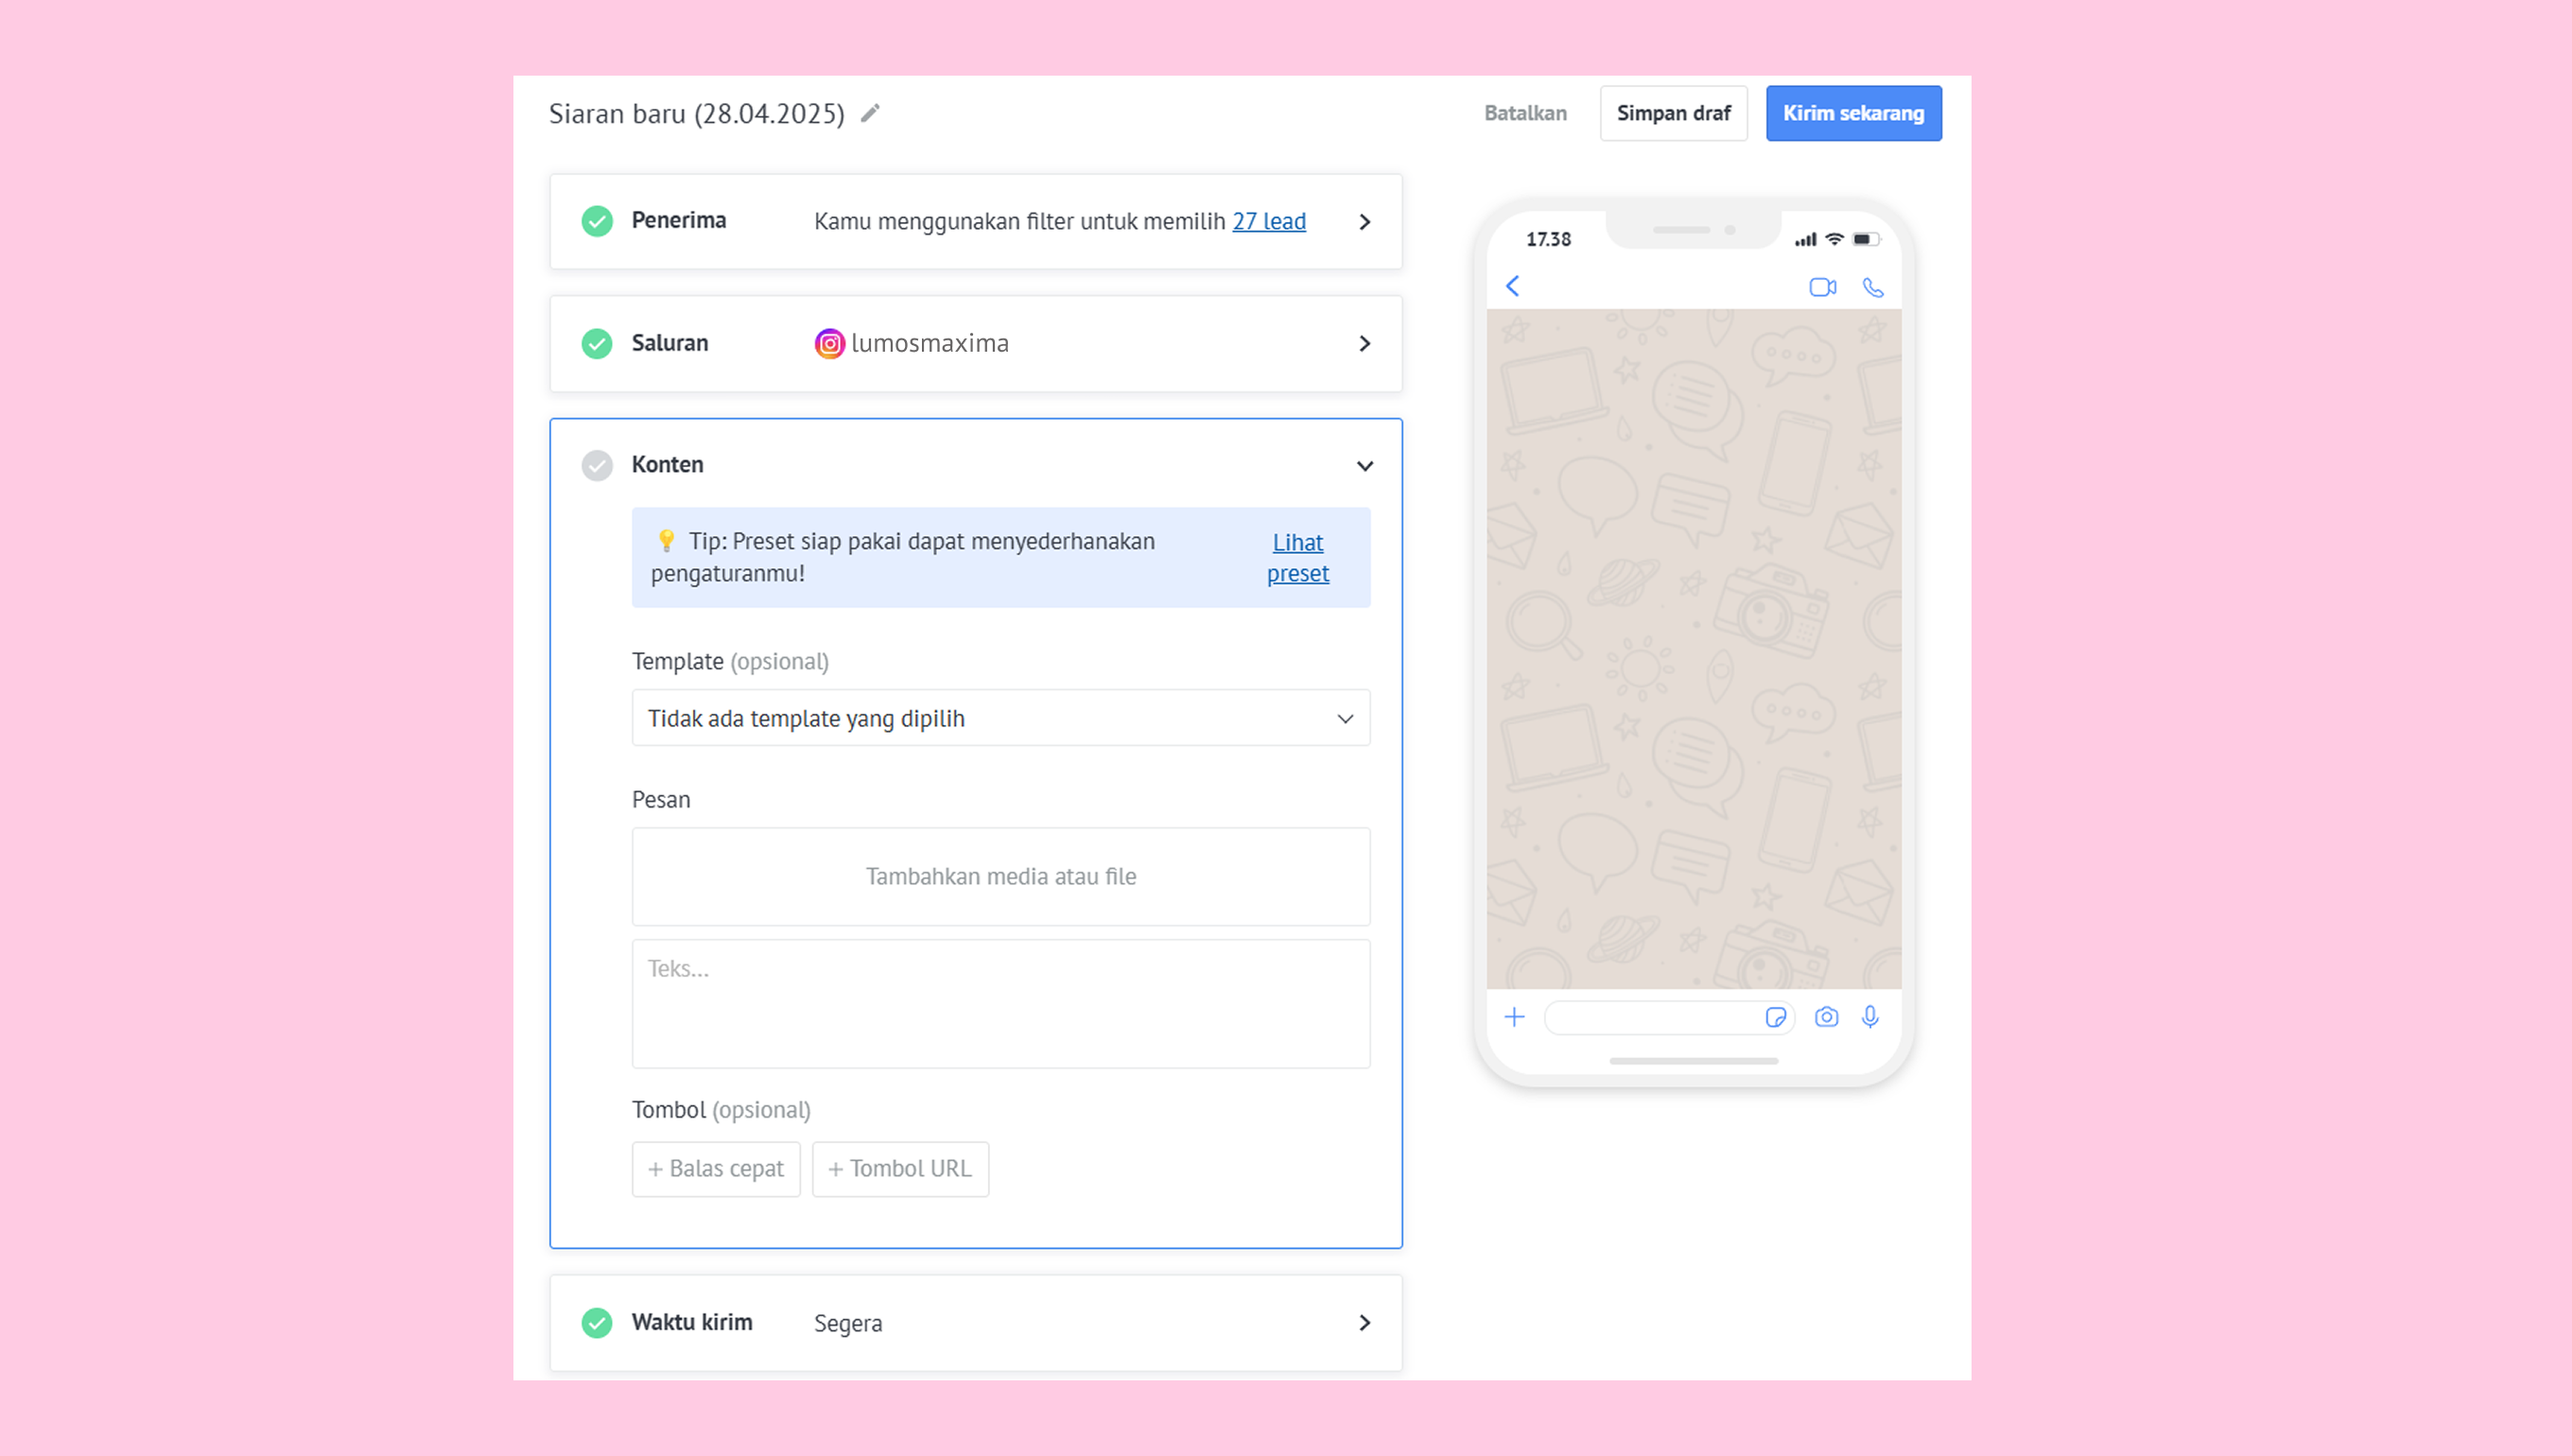Open the Lihat preset link

tap(1297, 557)
